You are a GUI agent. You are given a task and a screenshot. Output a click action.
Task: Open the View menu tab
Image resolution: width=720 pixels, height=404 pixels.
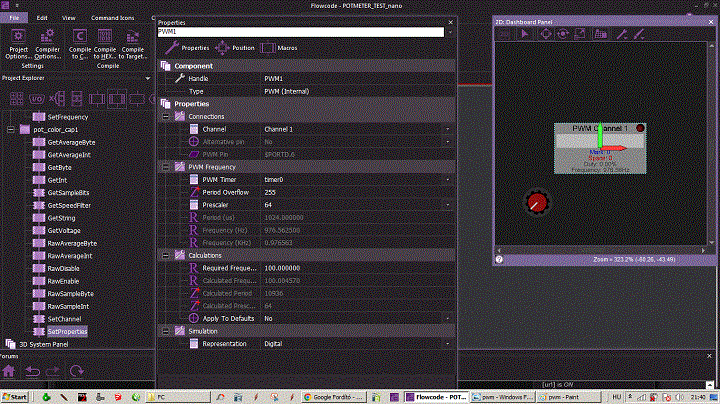coord(68,18)
